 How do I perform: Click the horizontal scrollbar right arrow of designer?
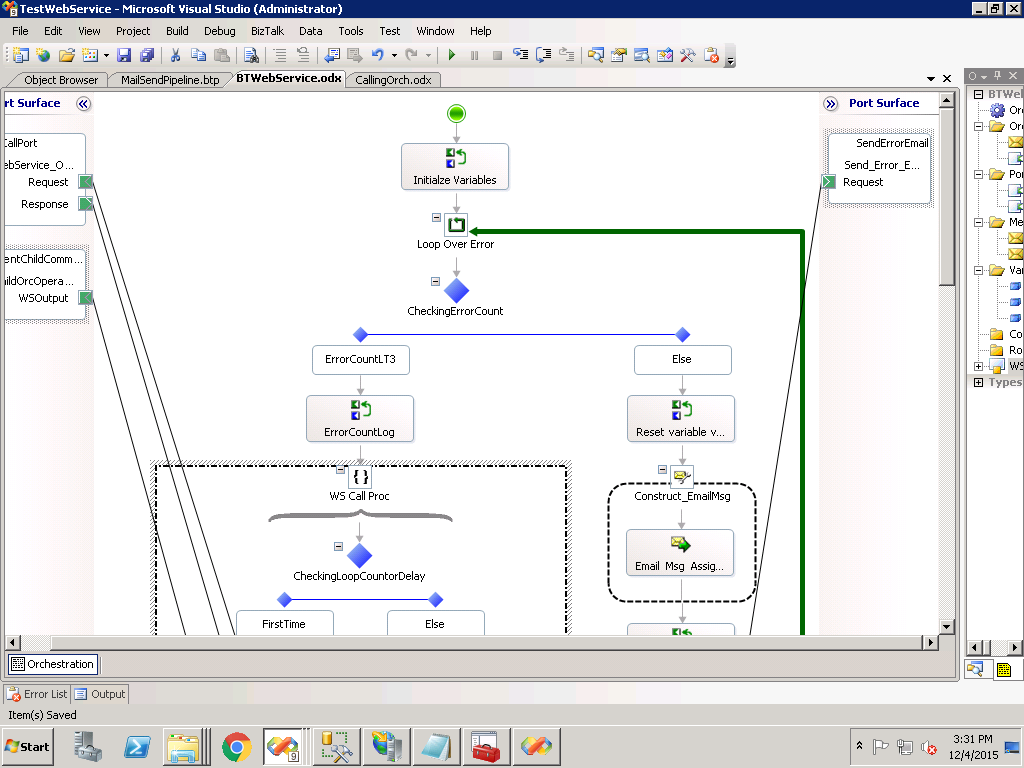click(931, 643)
